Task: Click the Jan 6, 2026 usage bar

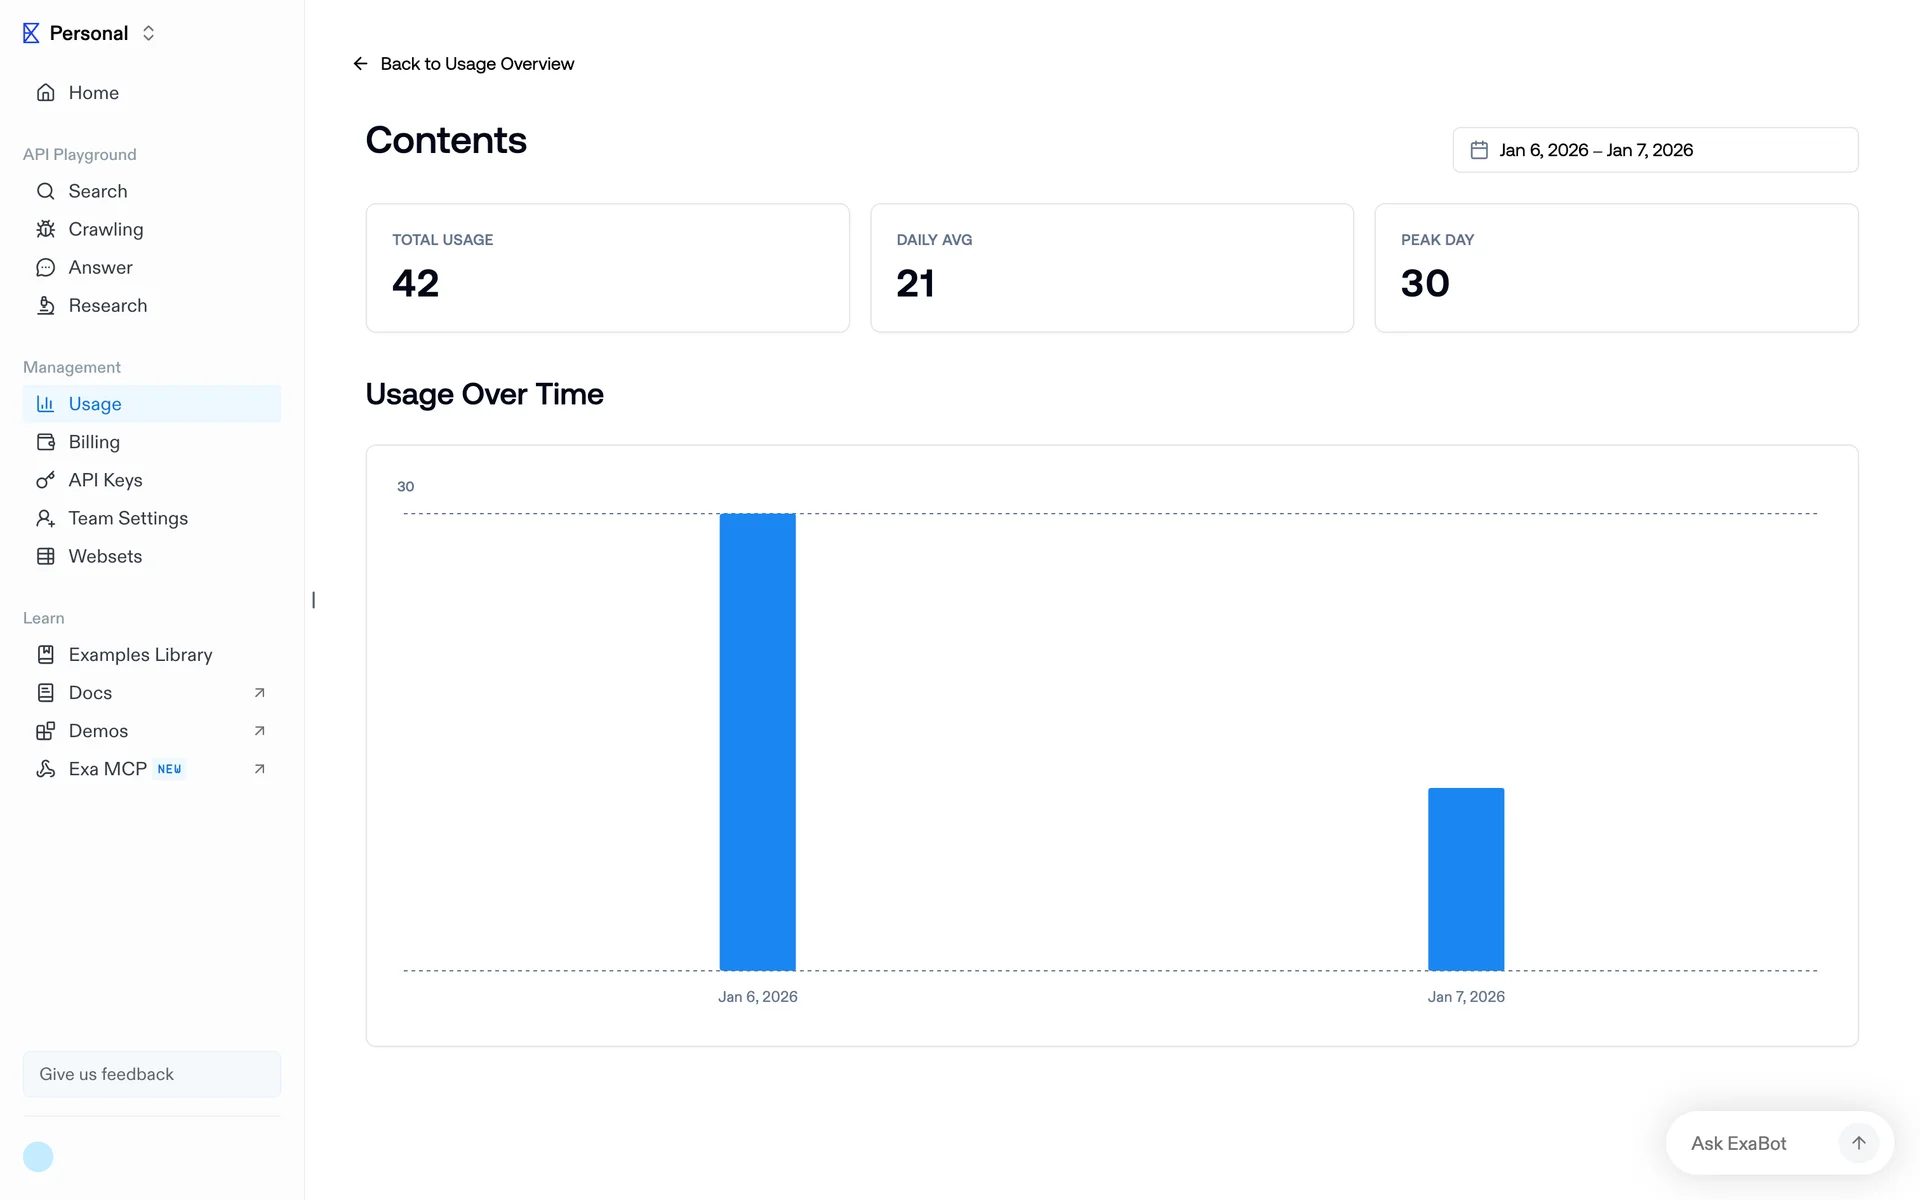Action: click(757, 741)
